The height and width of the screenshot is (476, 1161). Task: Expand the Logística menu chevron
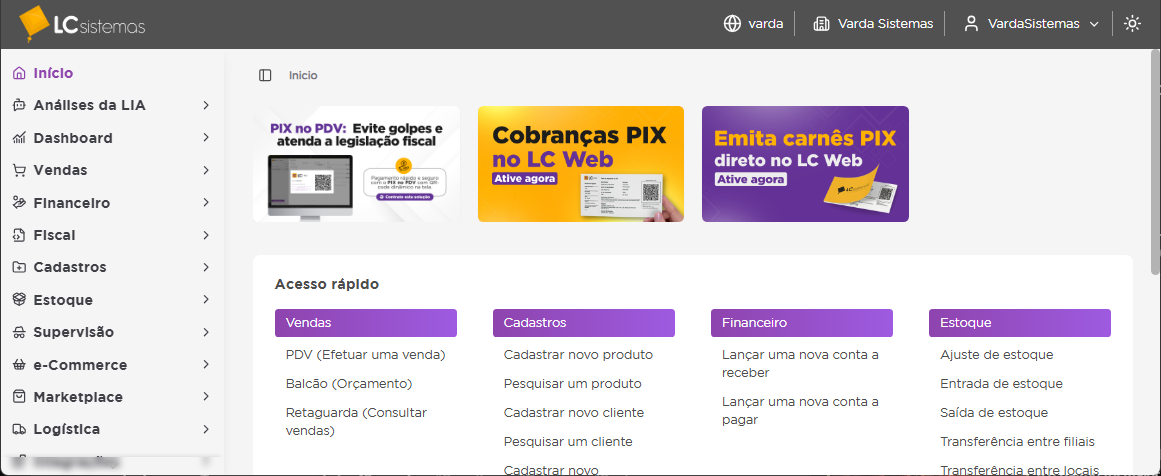[206, 429]
